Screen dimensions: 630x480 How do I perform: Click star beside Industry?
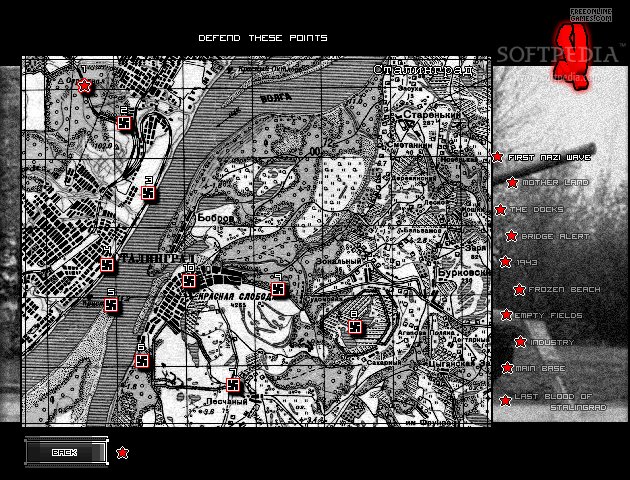click(x=520, y=342)
